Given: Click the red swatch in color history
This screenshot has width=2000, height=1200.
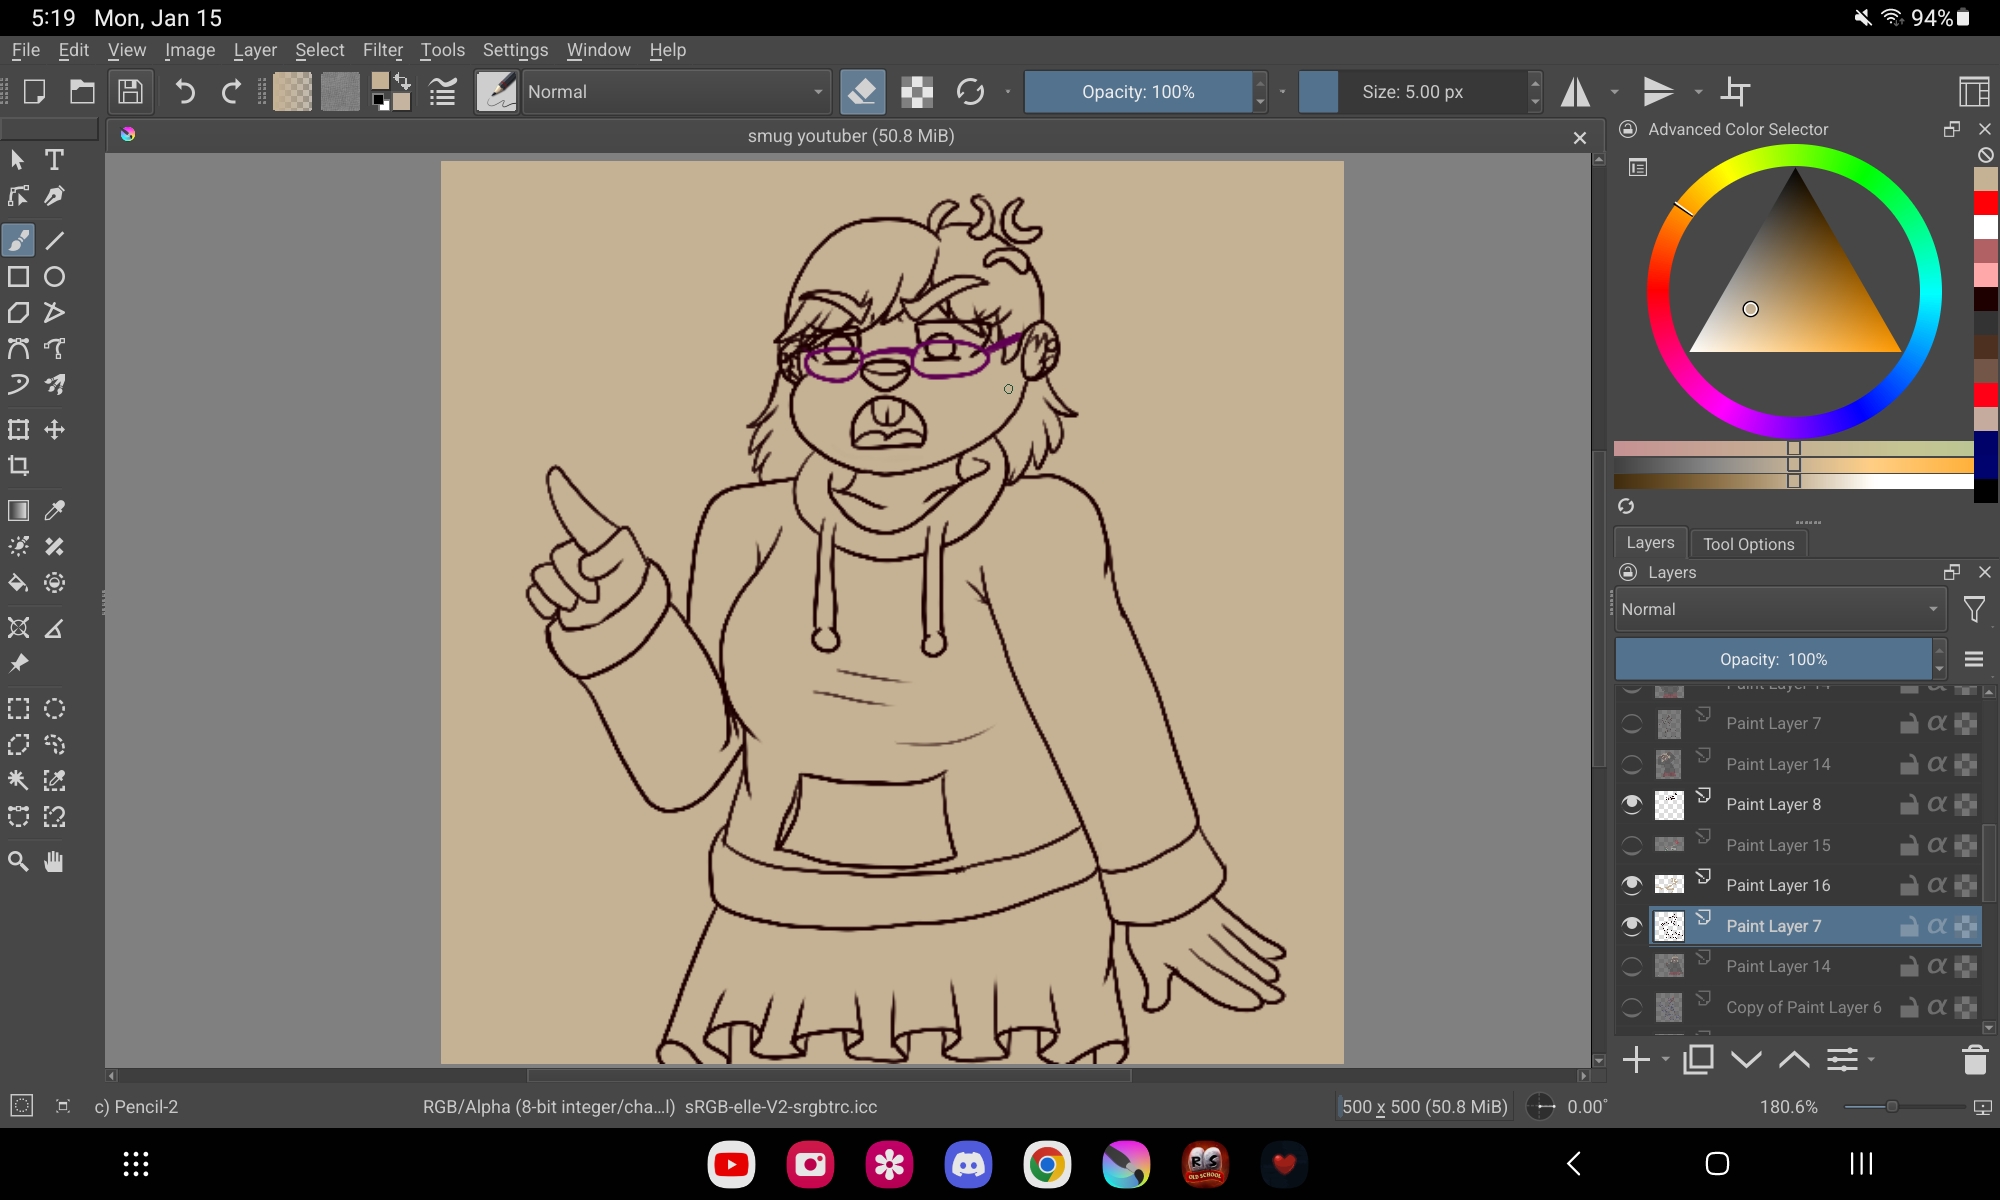Looking at the screenshot, I should point(1985,203).
